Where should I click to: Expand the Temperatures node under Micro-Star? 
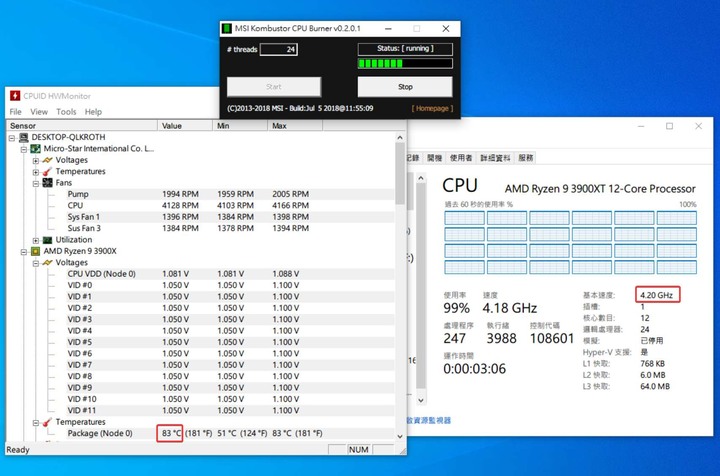click(36, 172)
